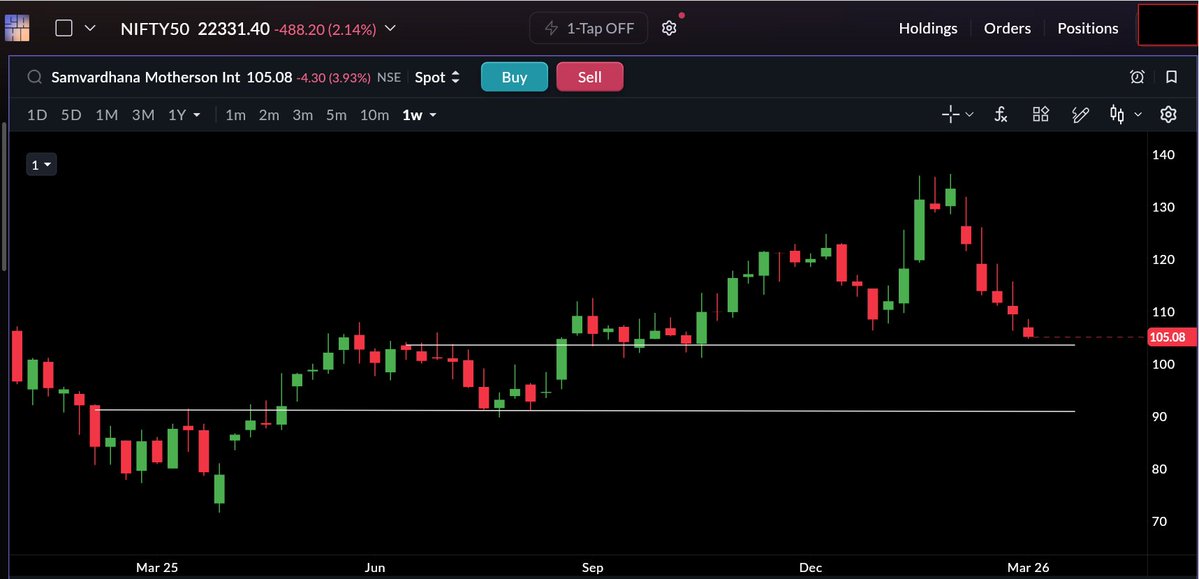This screenshot has width=1199, height=579.
Task: Expand the chevron beside the checkbox
Action: point(89,28)
